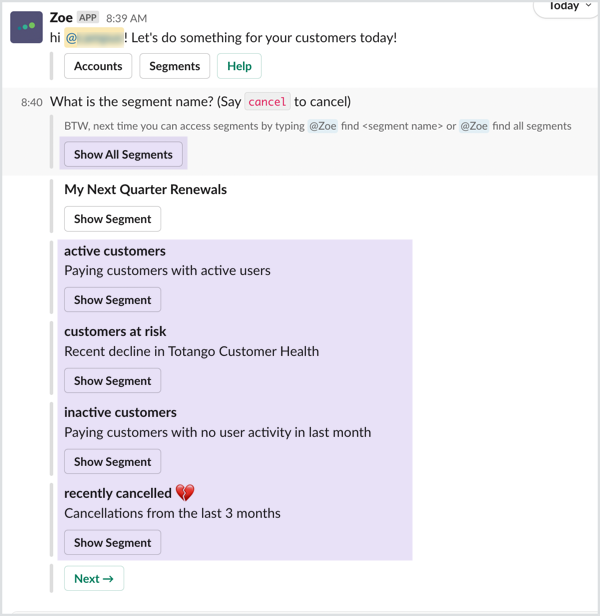Go to Next page of segments
Viewport: 600px width, 616px height.
click(x=94, y=578)
